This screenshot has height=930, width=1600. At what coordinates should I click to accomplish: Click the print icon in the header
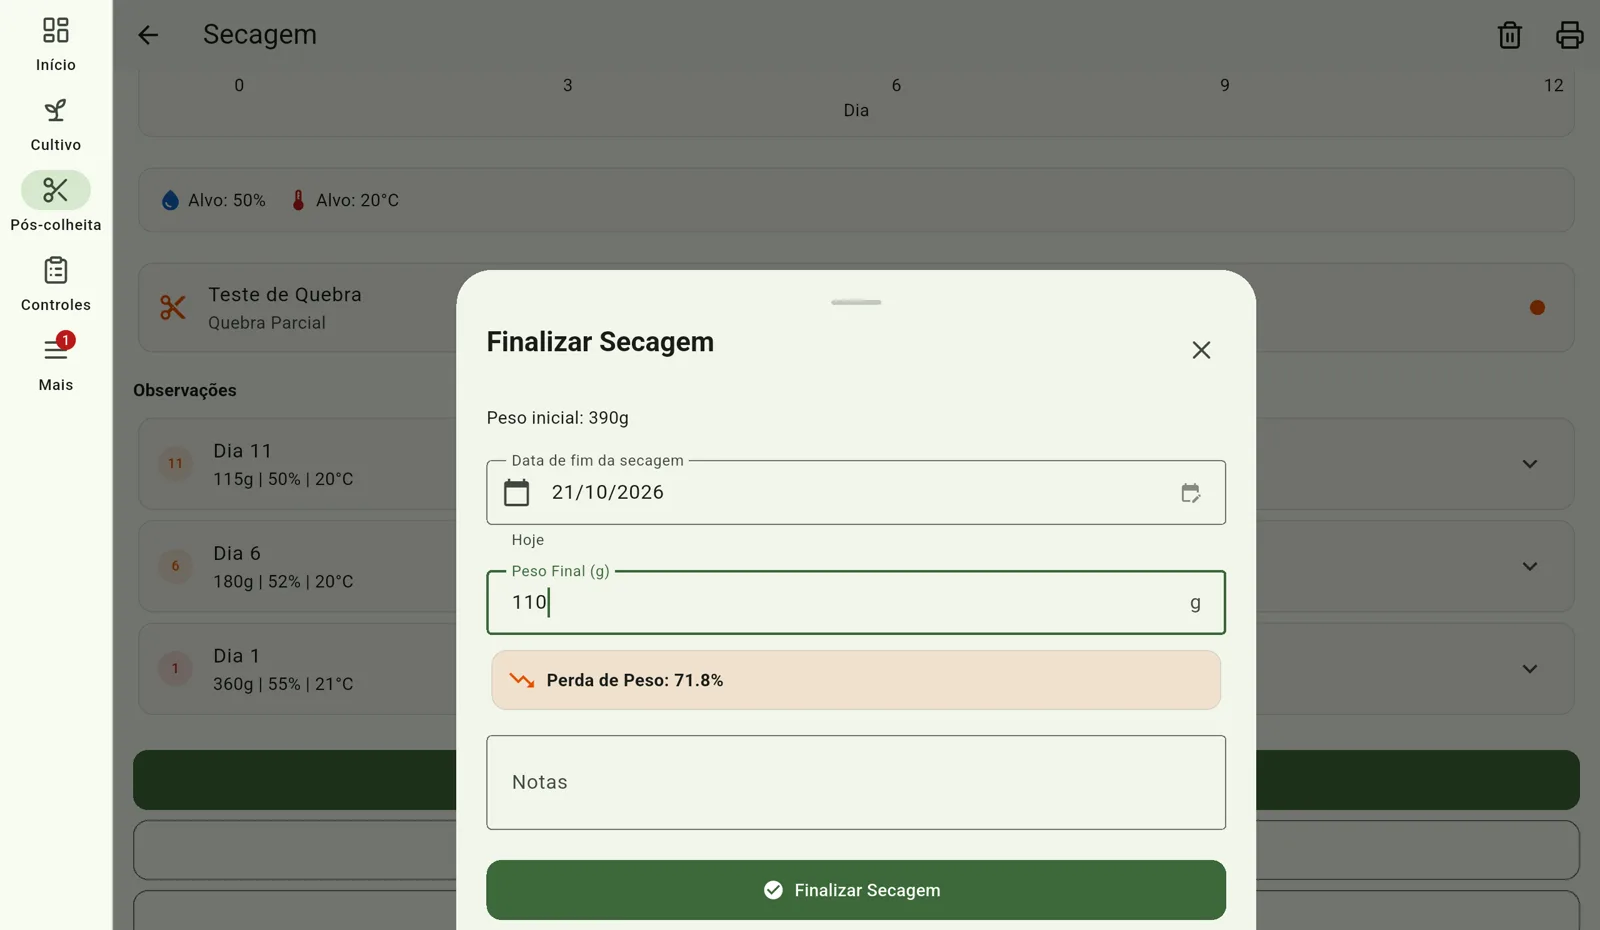1569,35
